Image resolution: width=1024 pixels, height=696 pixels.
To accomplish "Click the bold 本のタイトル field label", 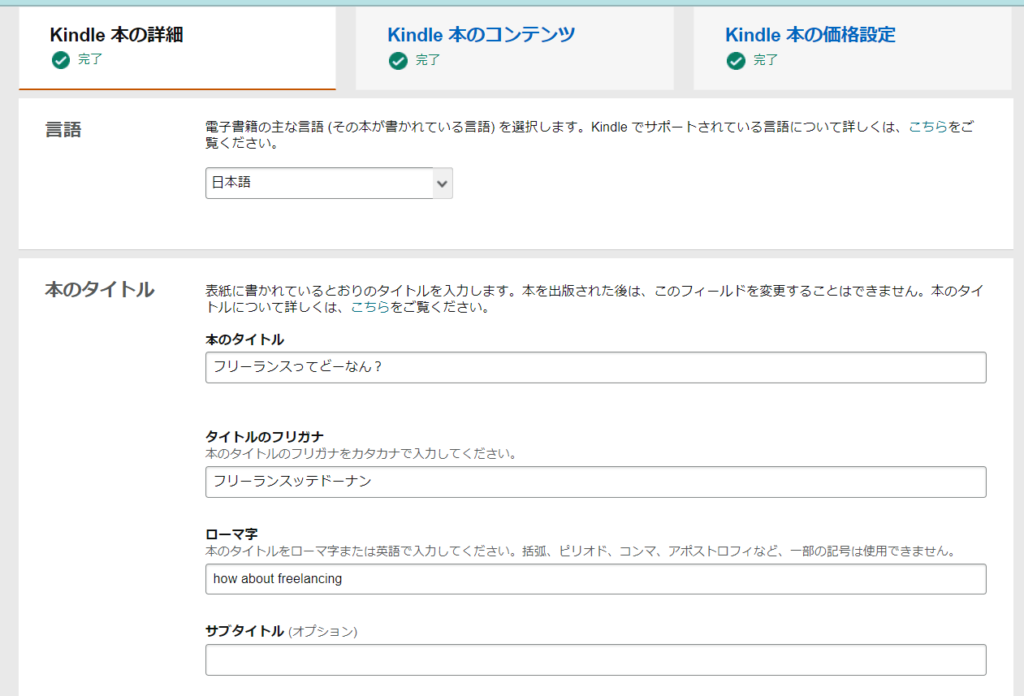I will (244, 340).
